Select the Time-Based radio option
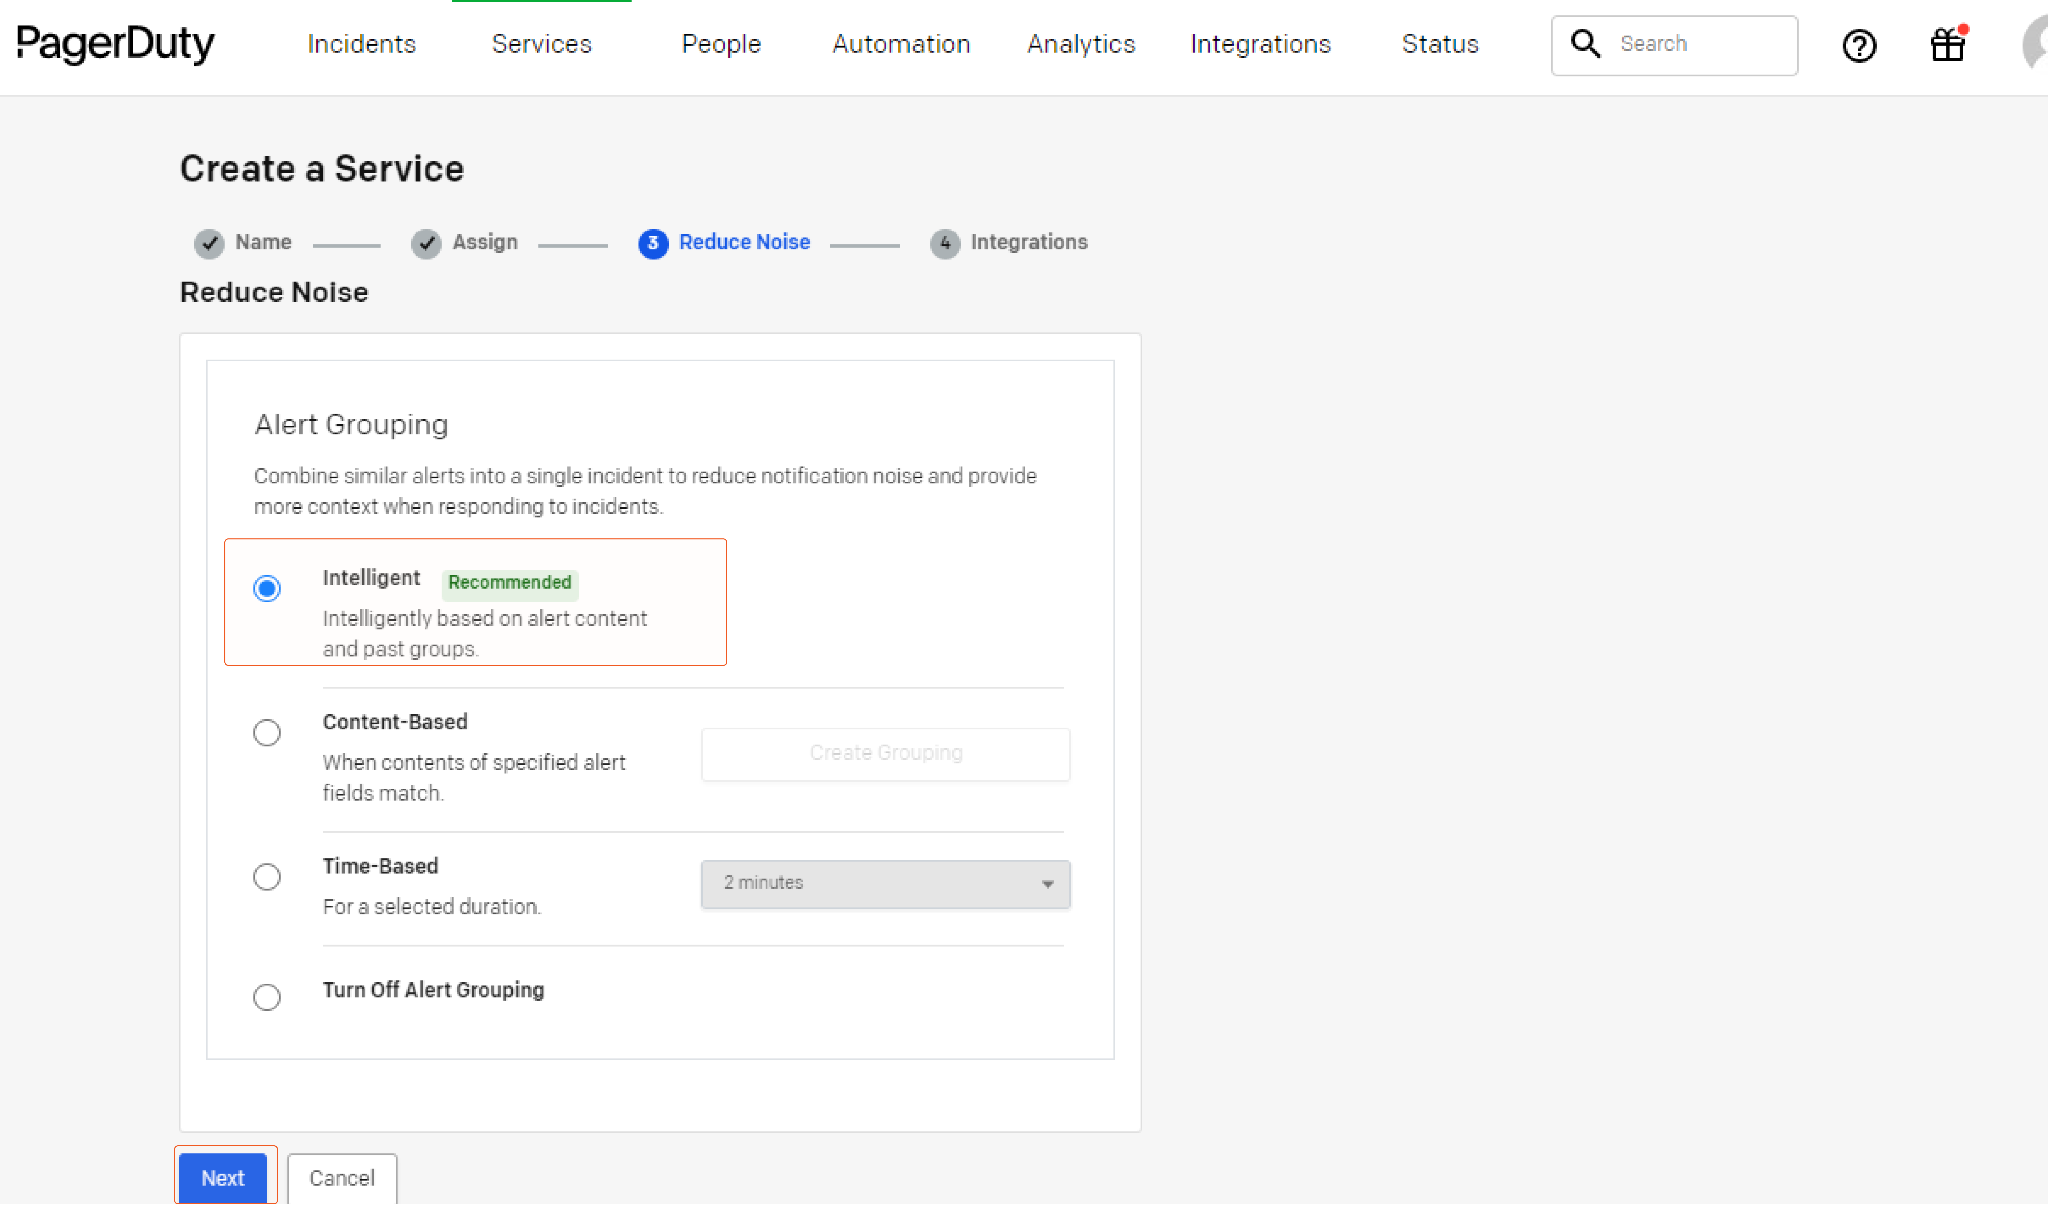2048x1220 pixels. coord(267,877)
